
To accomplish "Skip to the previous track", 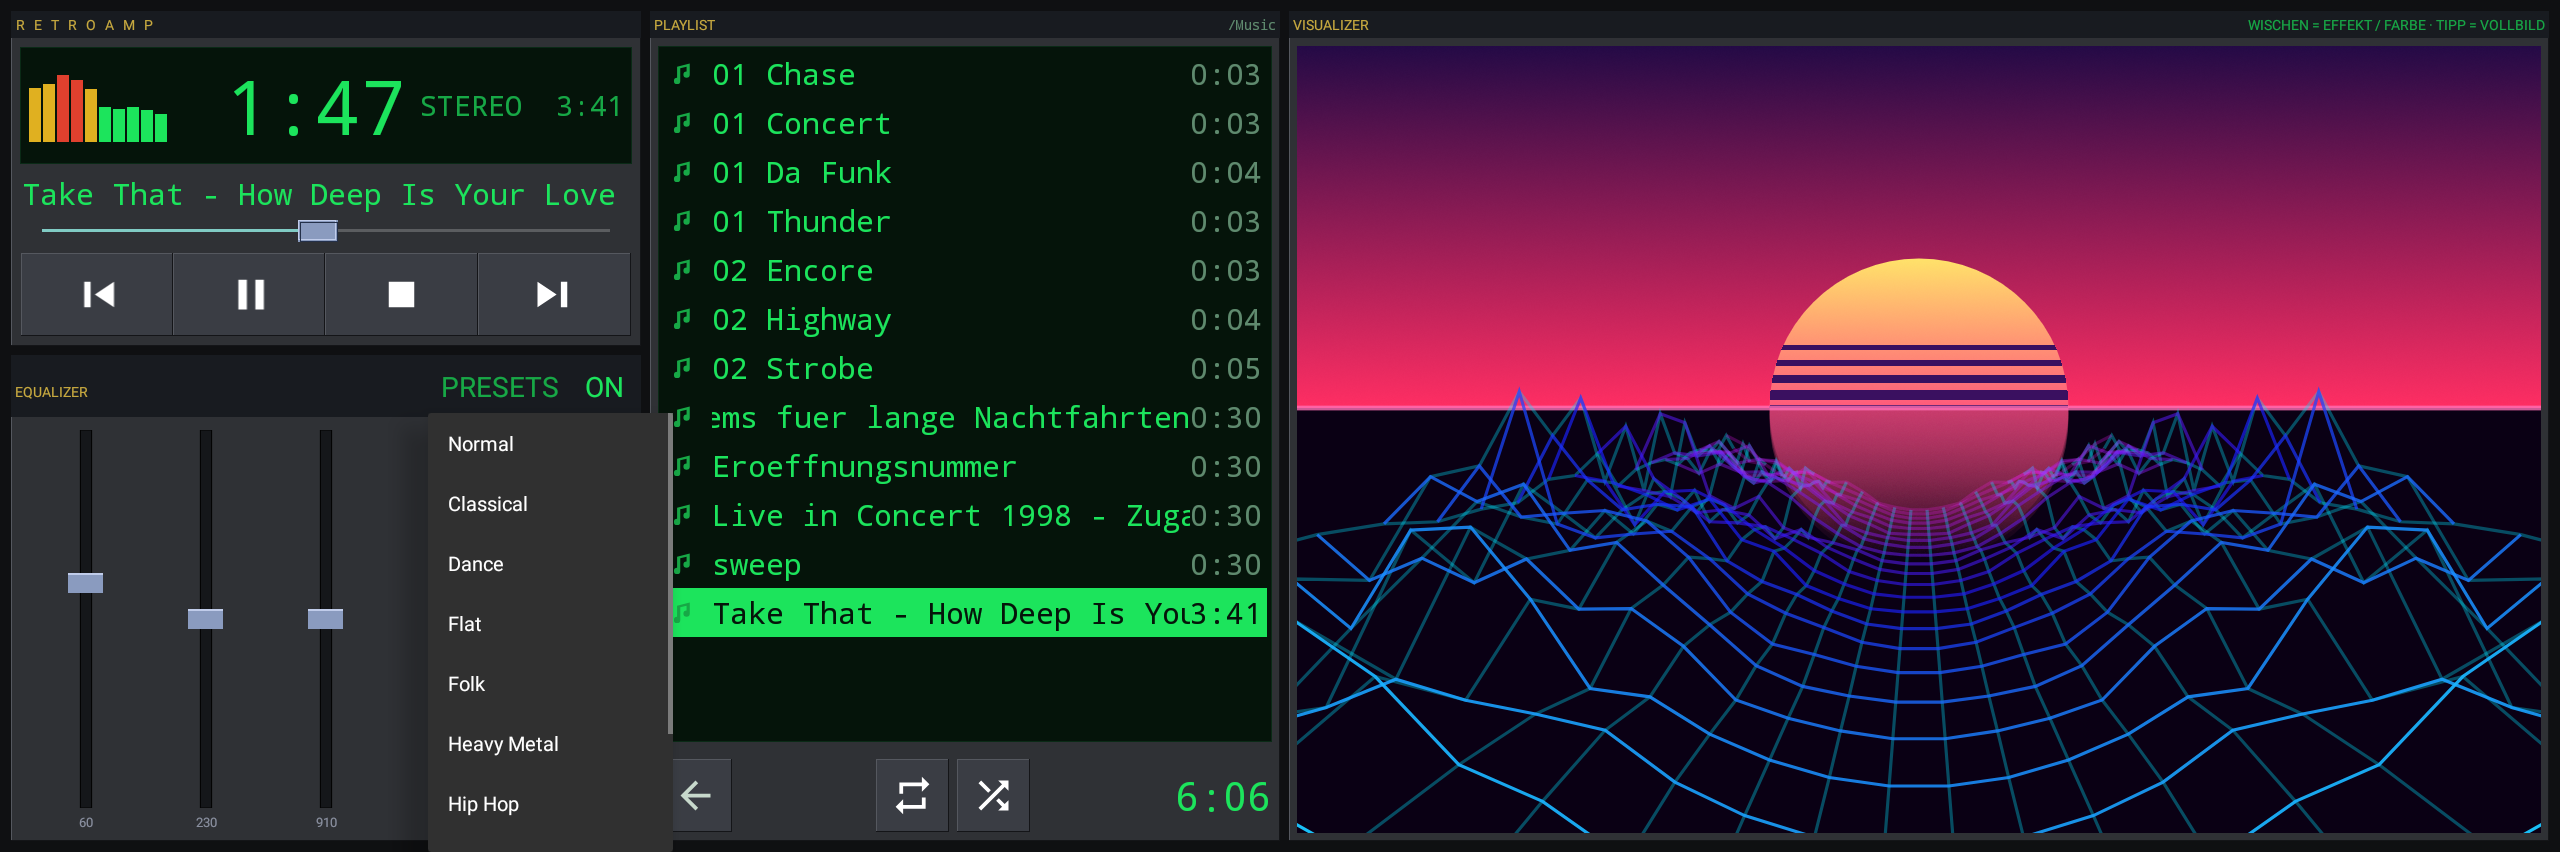I will (97, 294).
